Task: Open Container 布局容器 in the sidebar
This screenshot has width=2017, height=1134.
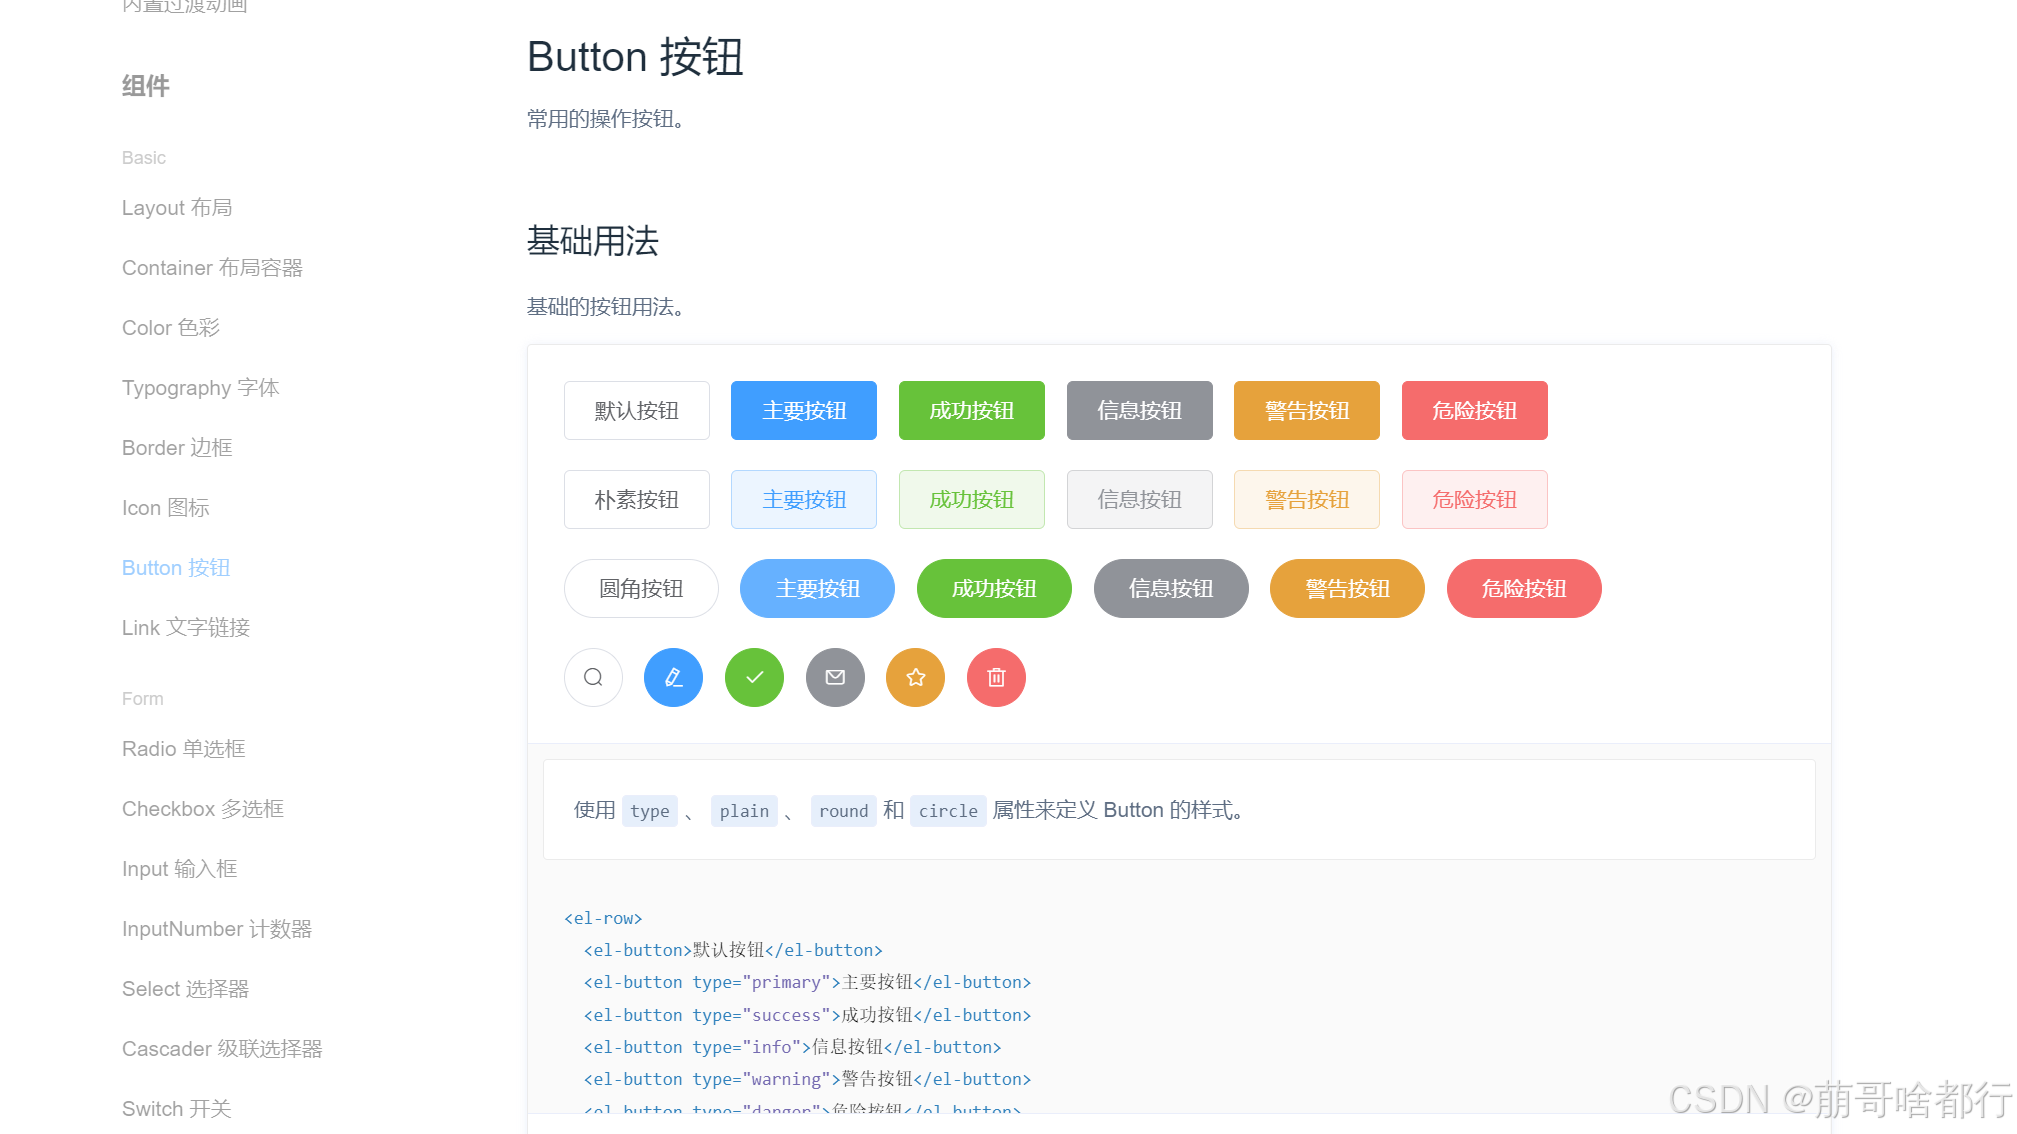Action: pos(212,268)
